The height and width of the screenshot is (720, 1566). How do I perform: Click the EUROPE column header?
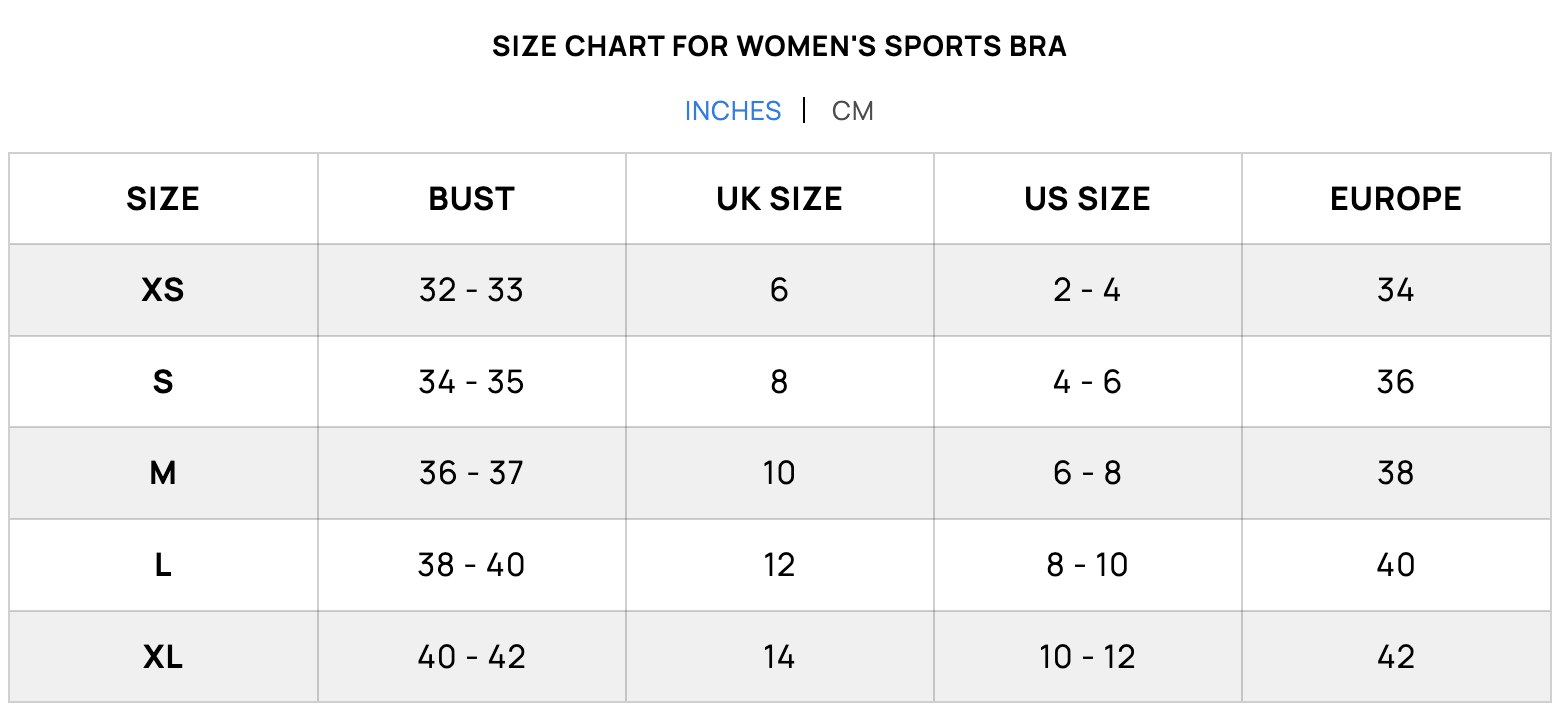click(x=1395, y=199)
